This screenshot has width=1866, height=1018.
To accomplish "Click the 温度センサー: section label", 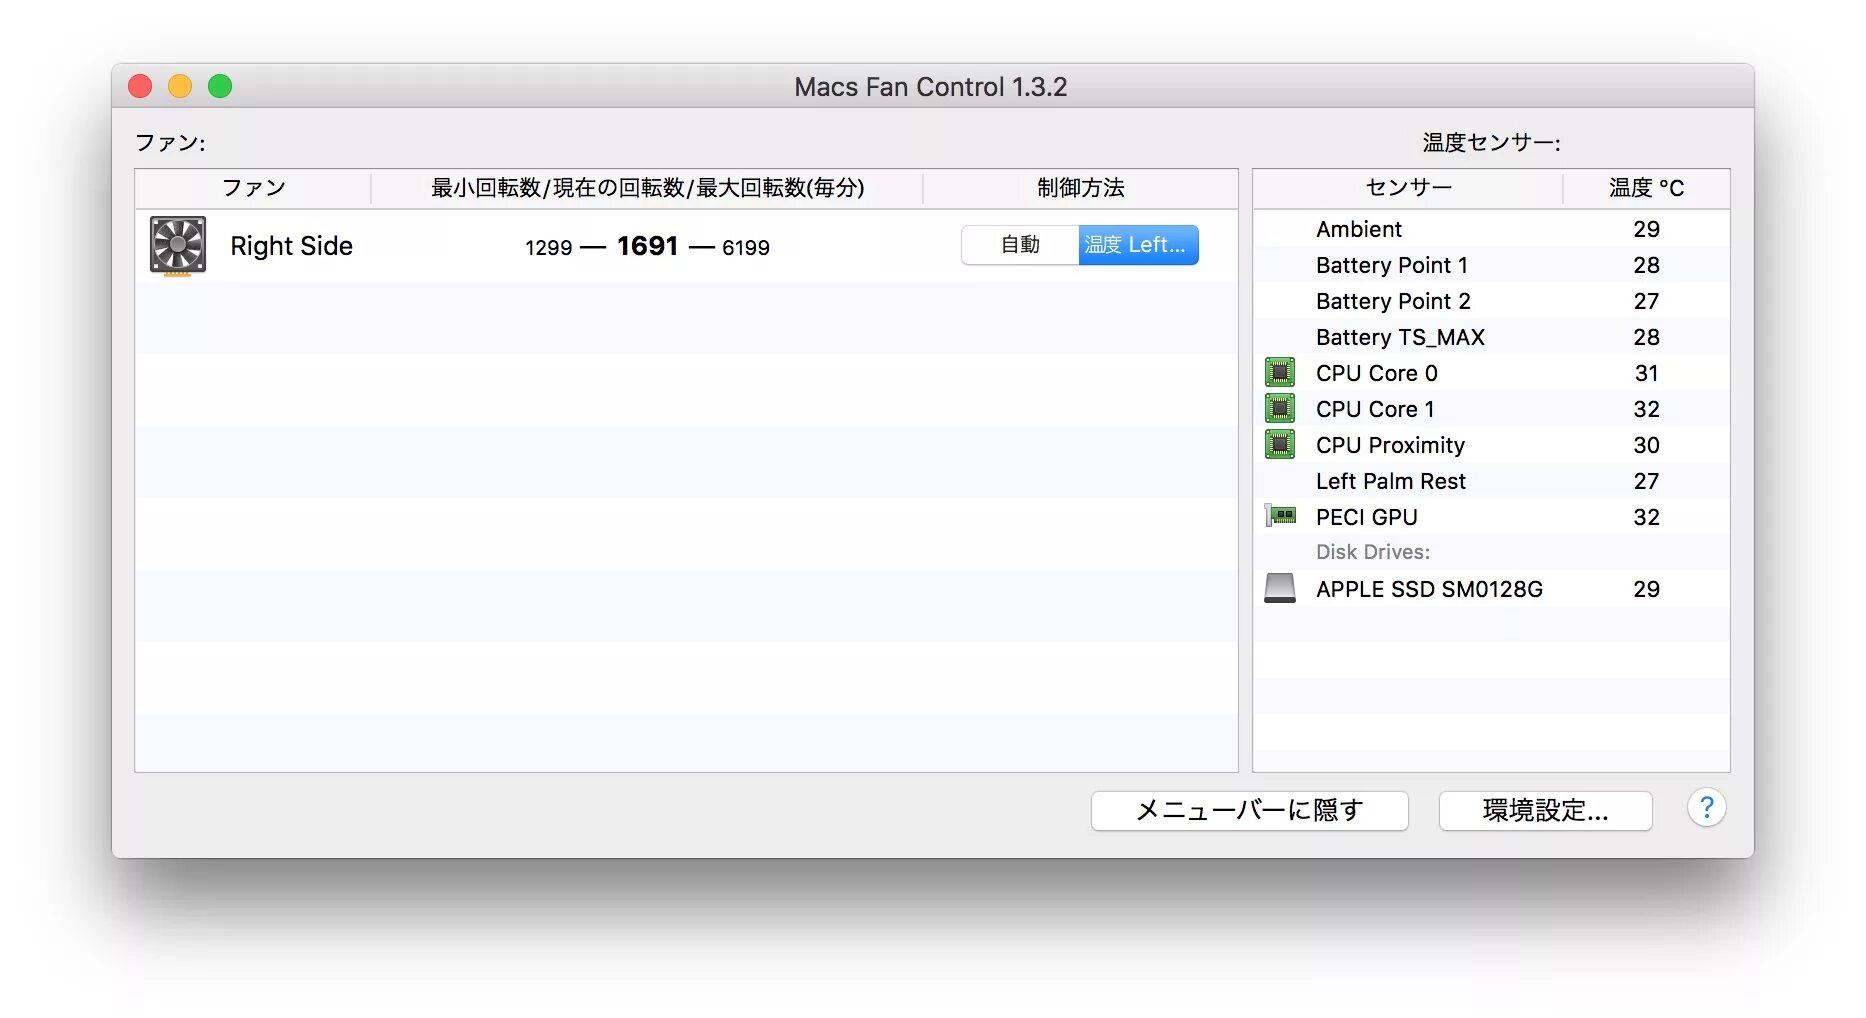I will pyautogui.click(x=1491, y=143).
